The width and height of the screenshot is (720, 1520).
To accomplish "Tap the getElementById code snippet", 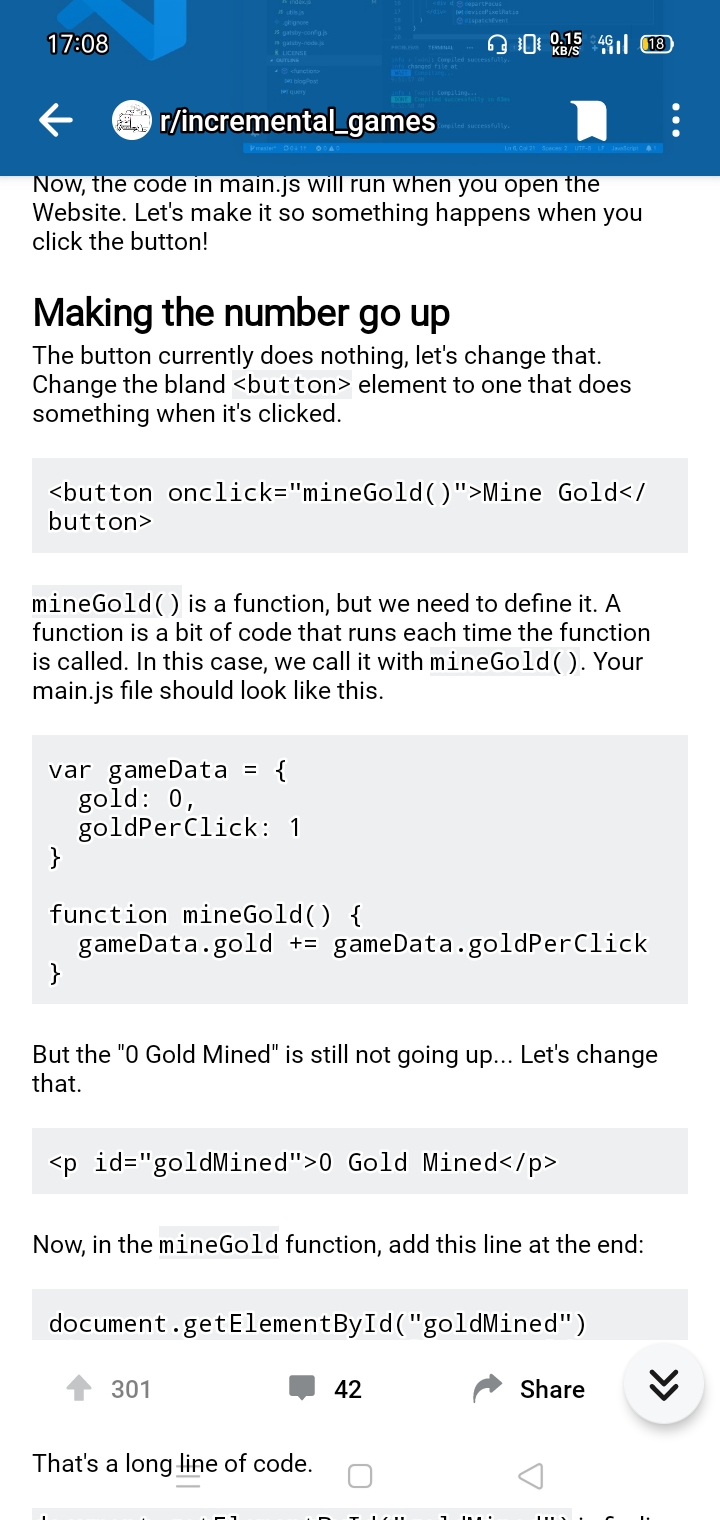I will [360, 1315].
